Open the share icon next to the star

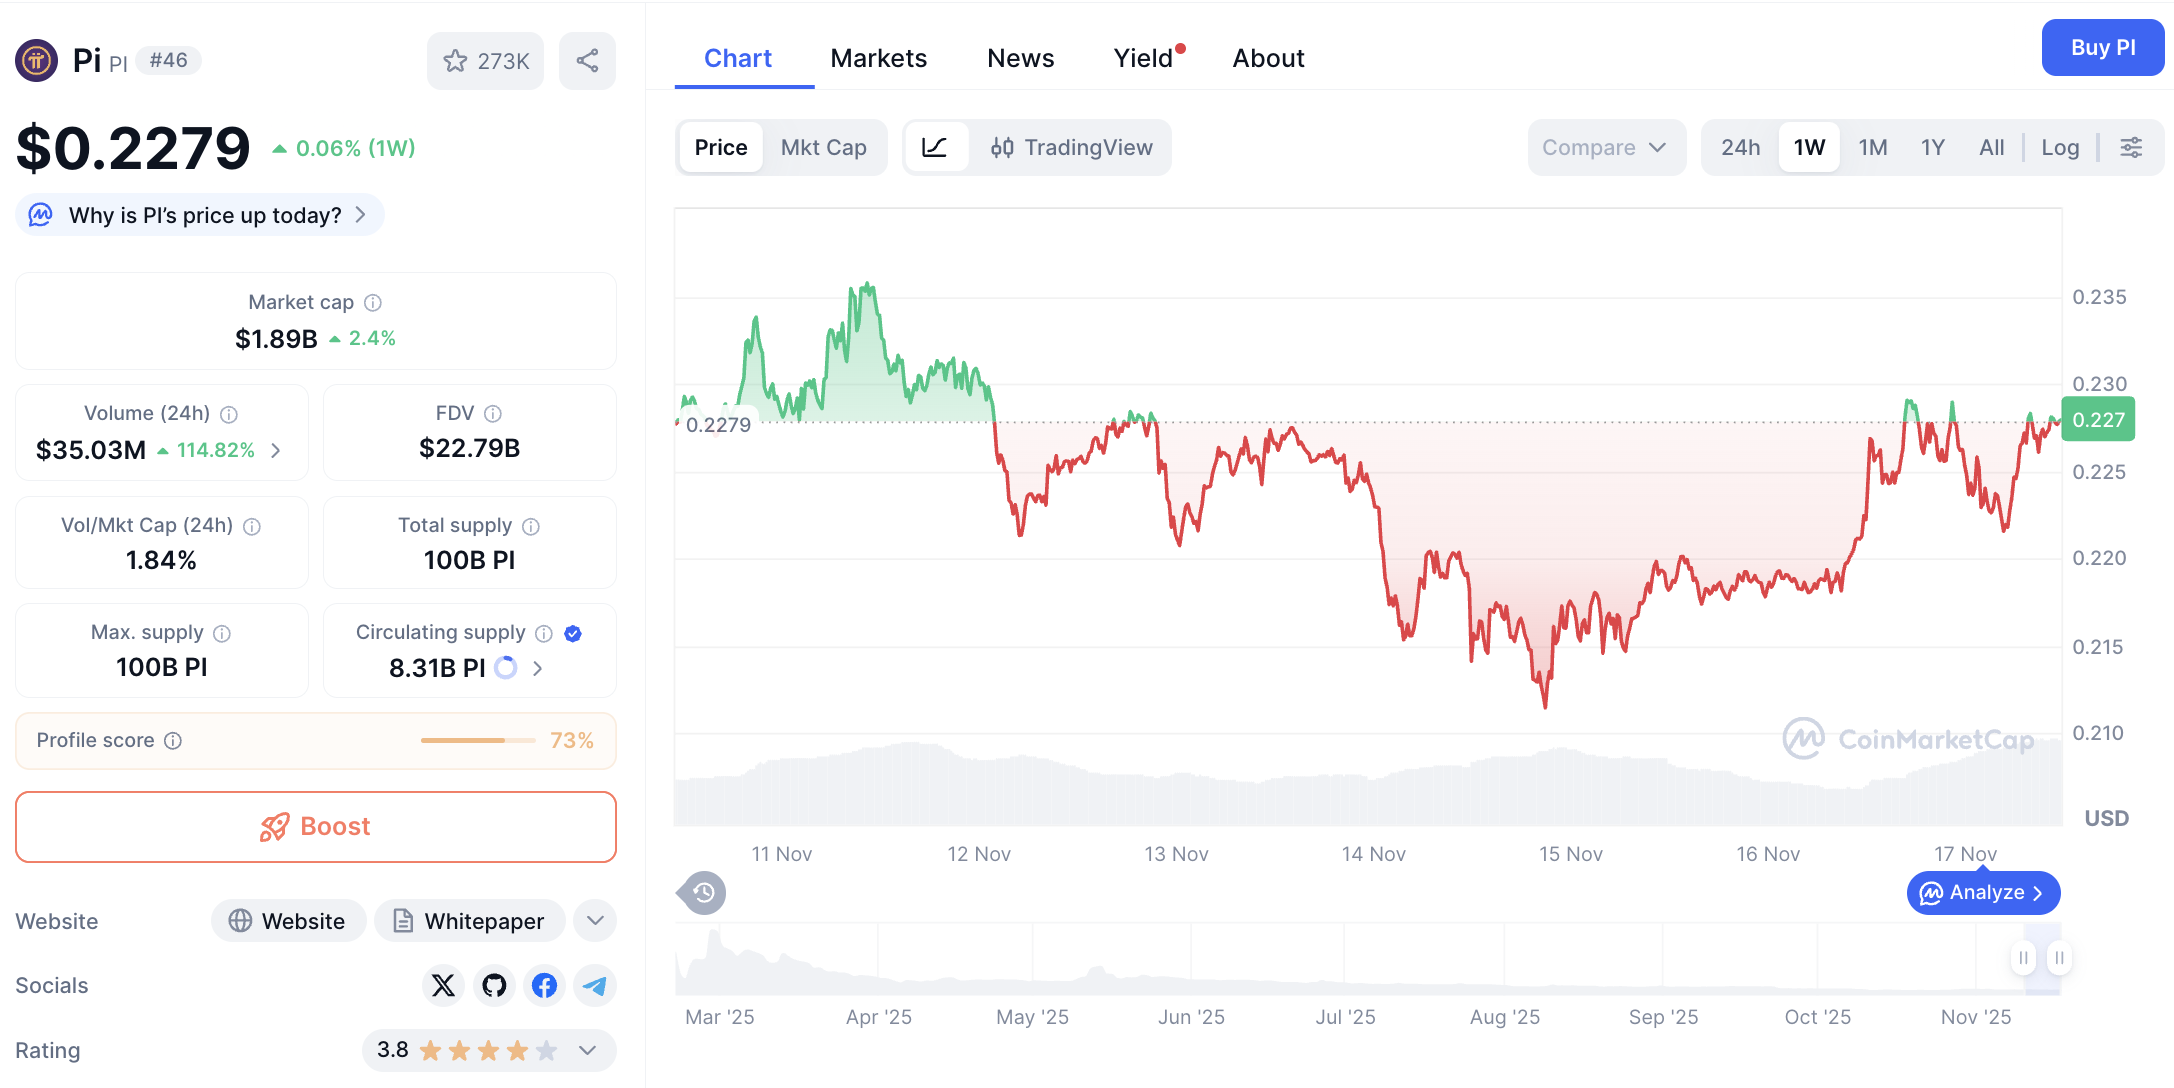click(x=587, y=60)
